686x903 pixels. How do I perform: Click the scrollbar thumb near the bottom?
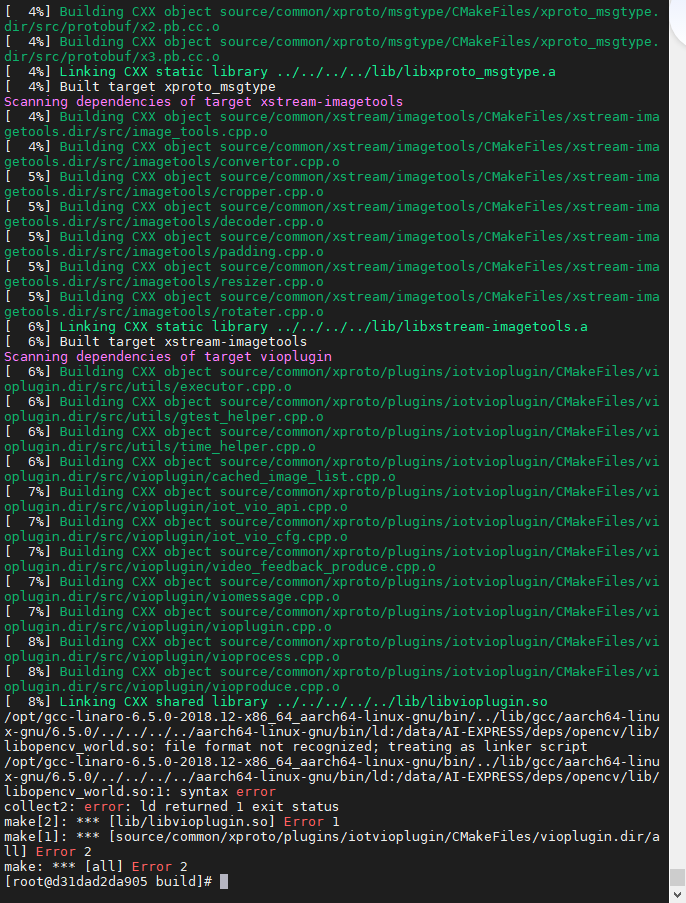click(677, 877)
